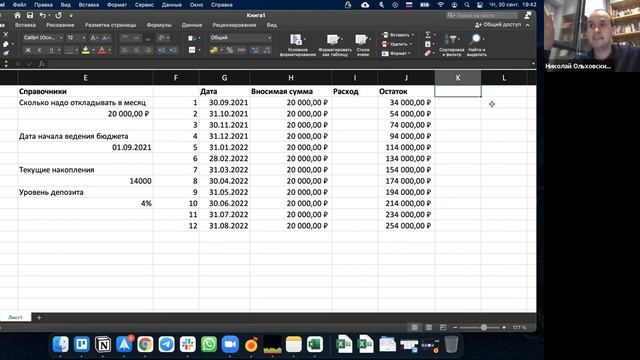The height and width of the screenshot is (360, 640).
Task: Open Trash in the Dock
Action: (451, 344)
